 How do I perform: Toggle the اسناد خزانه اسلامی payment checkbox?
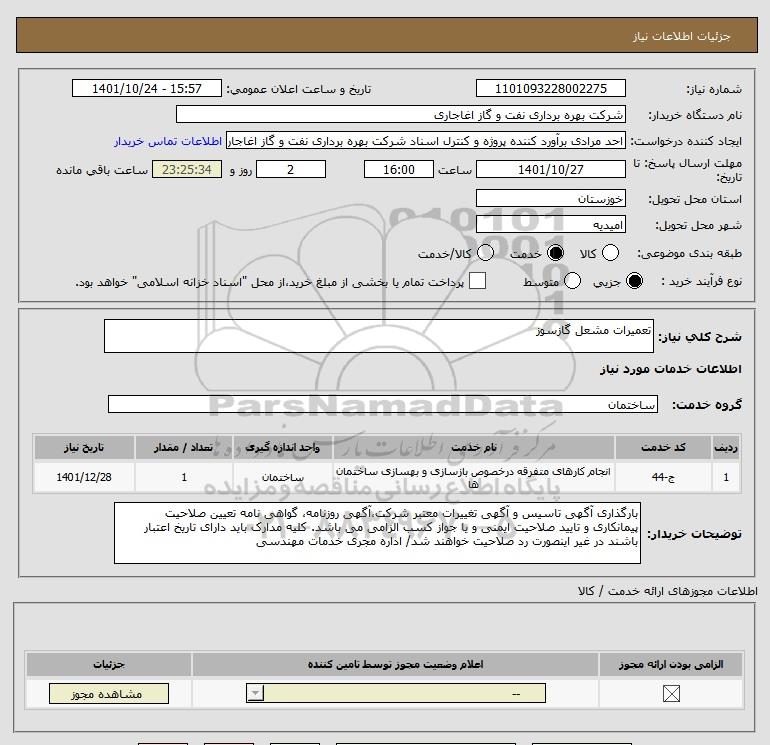477,281
